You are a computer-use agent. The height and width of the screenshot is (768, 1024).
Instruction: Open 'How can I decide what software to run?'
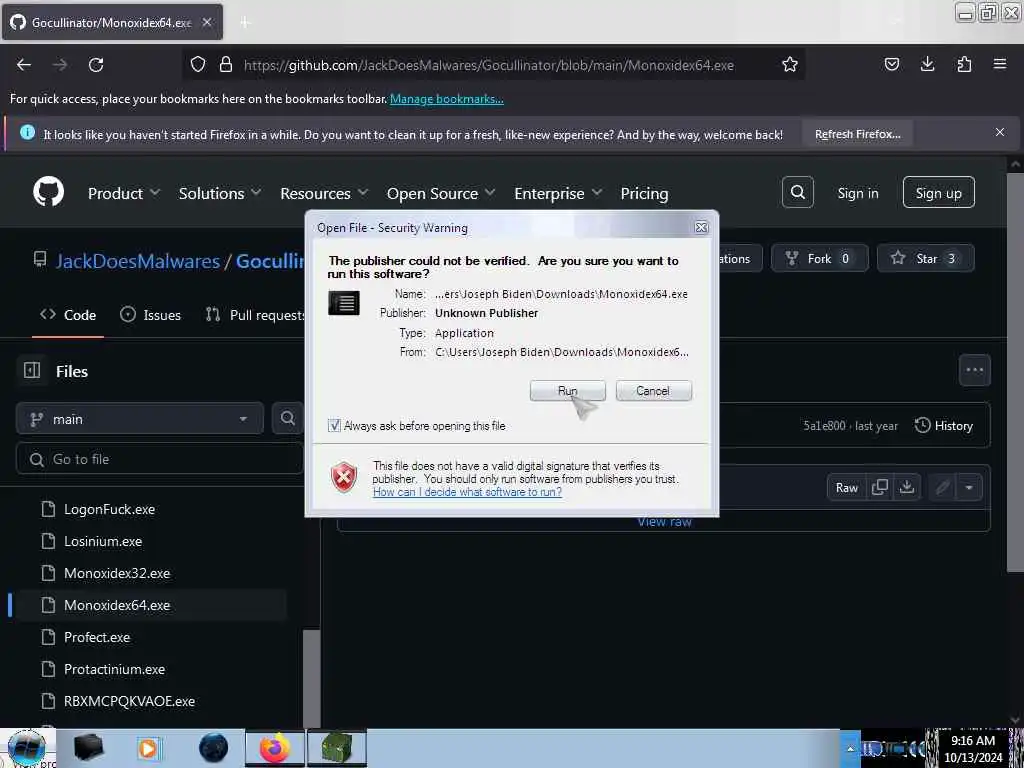click(467, 492)
